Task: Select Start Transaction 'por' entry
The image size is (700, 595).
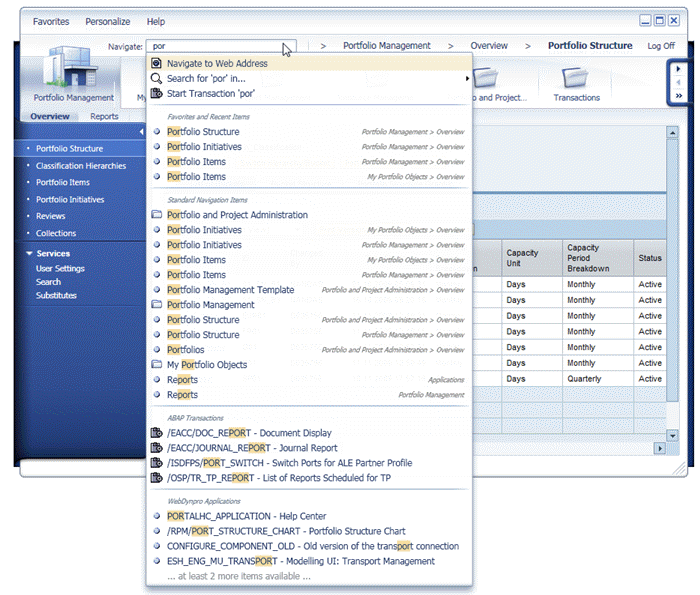Action: pos(309,93)
